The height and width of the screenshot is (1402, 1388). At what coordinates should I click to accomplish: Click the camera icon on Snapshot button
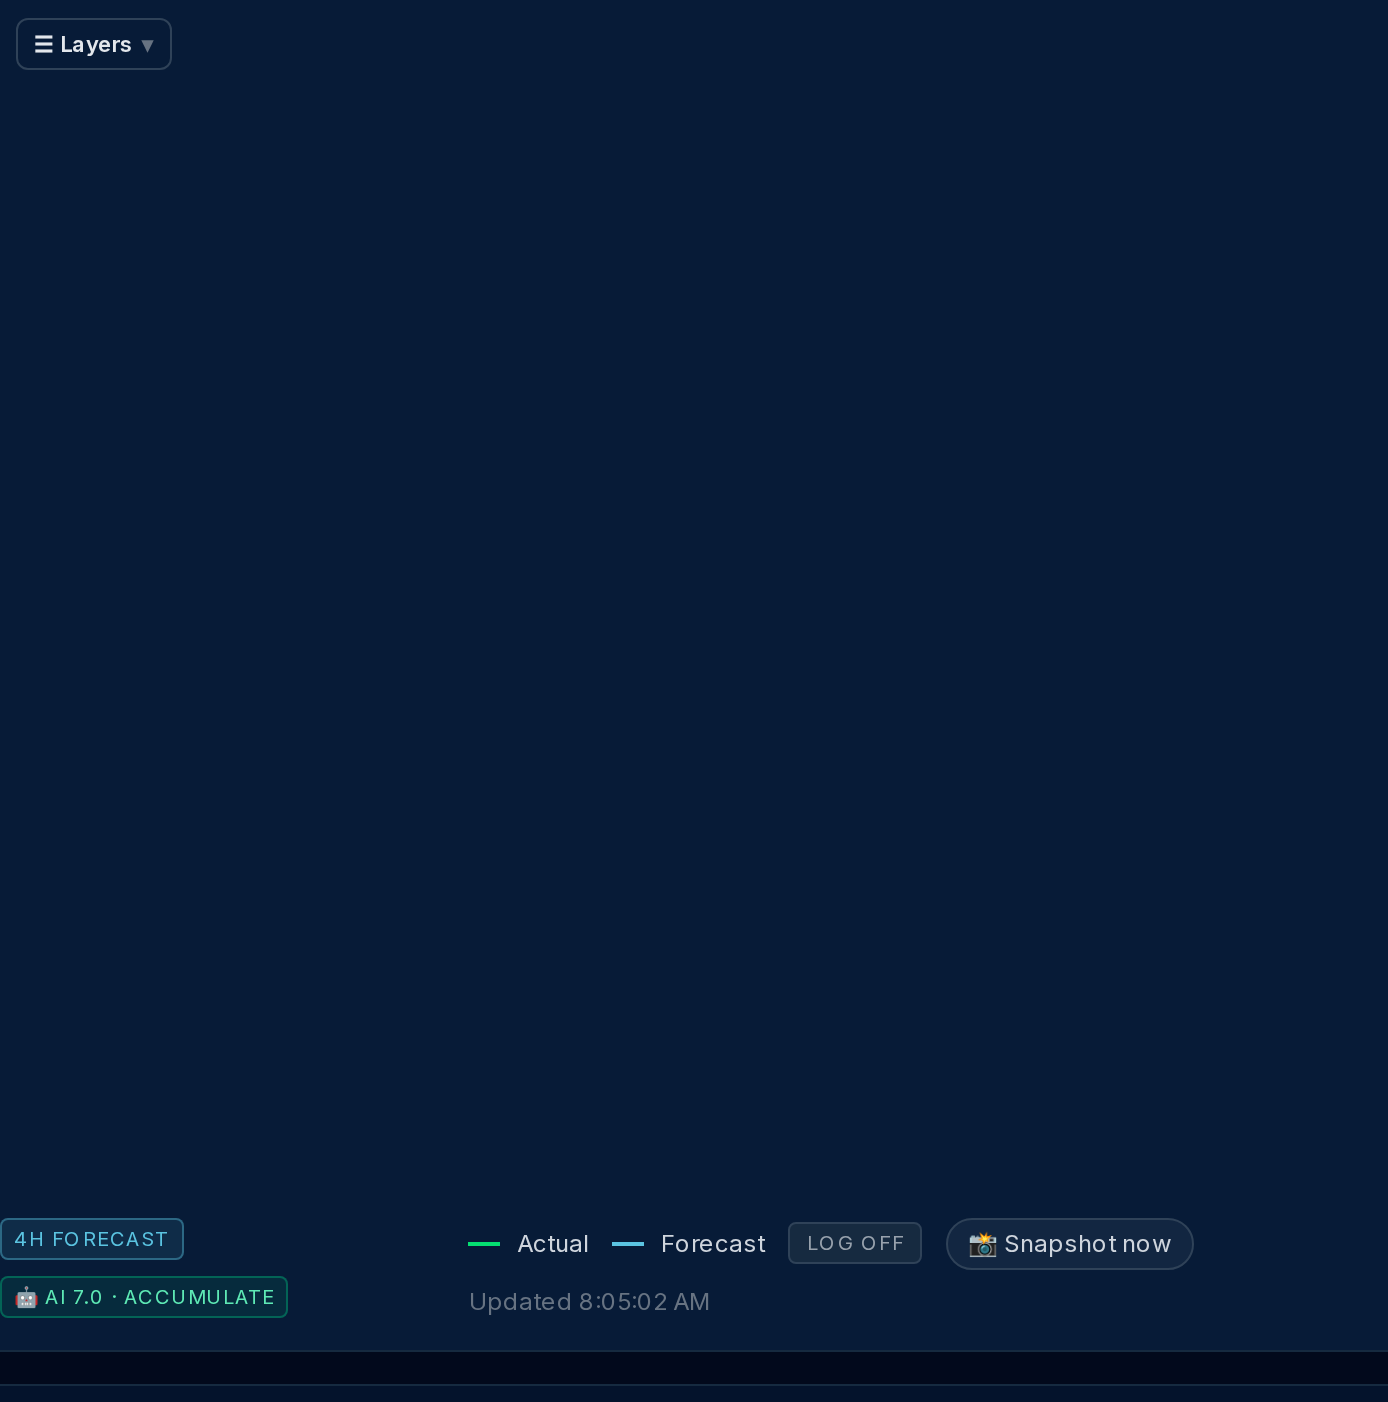click(983, 1244)
